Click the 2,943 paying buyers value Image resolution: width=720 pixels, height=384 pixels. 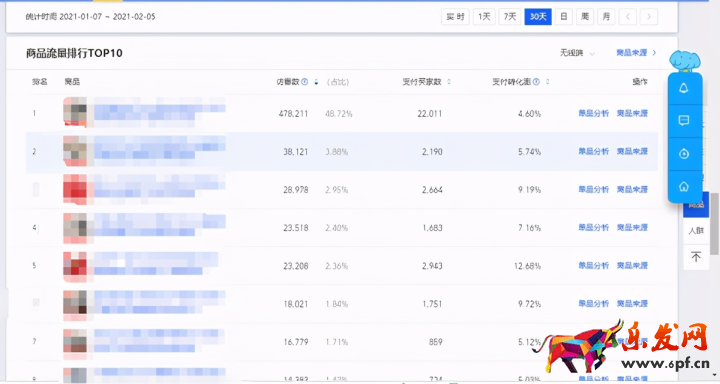pos(432,266)
